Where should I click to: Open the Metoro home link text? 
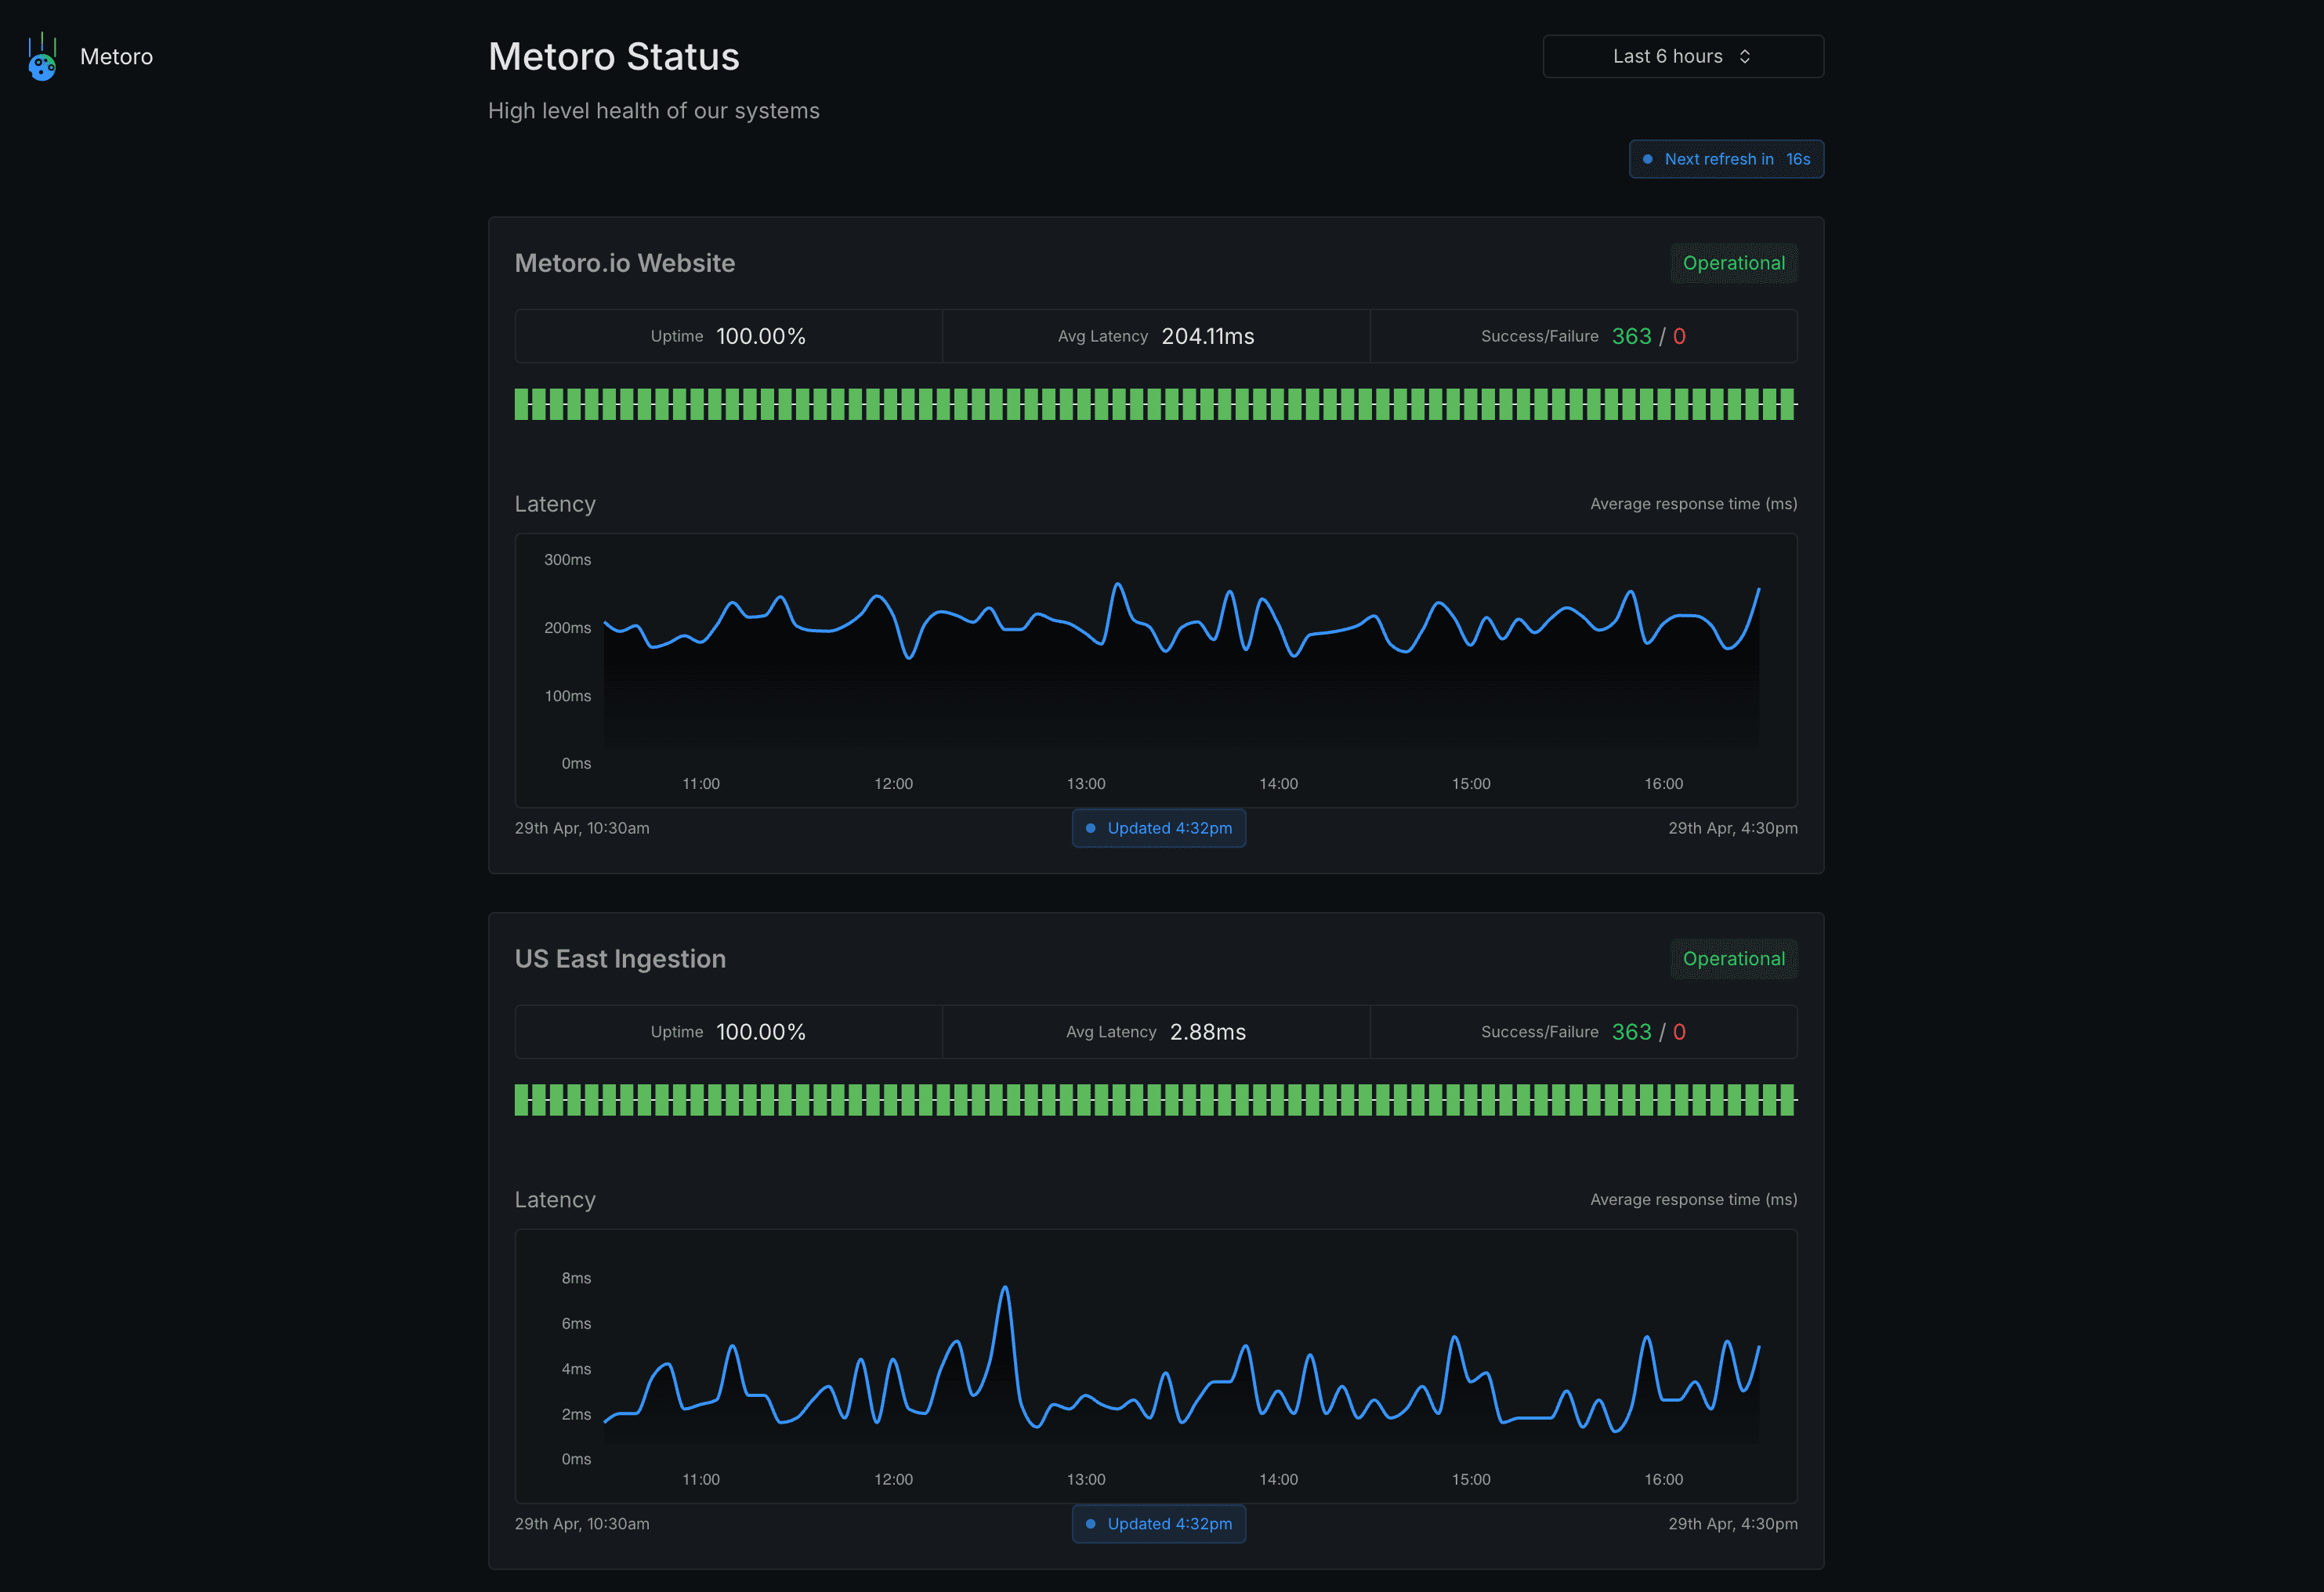point(116,57)
